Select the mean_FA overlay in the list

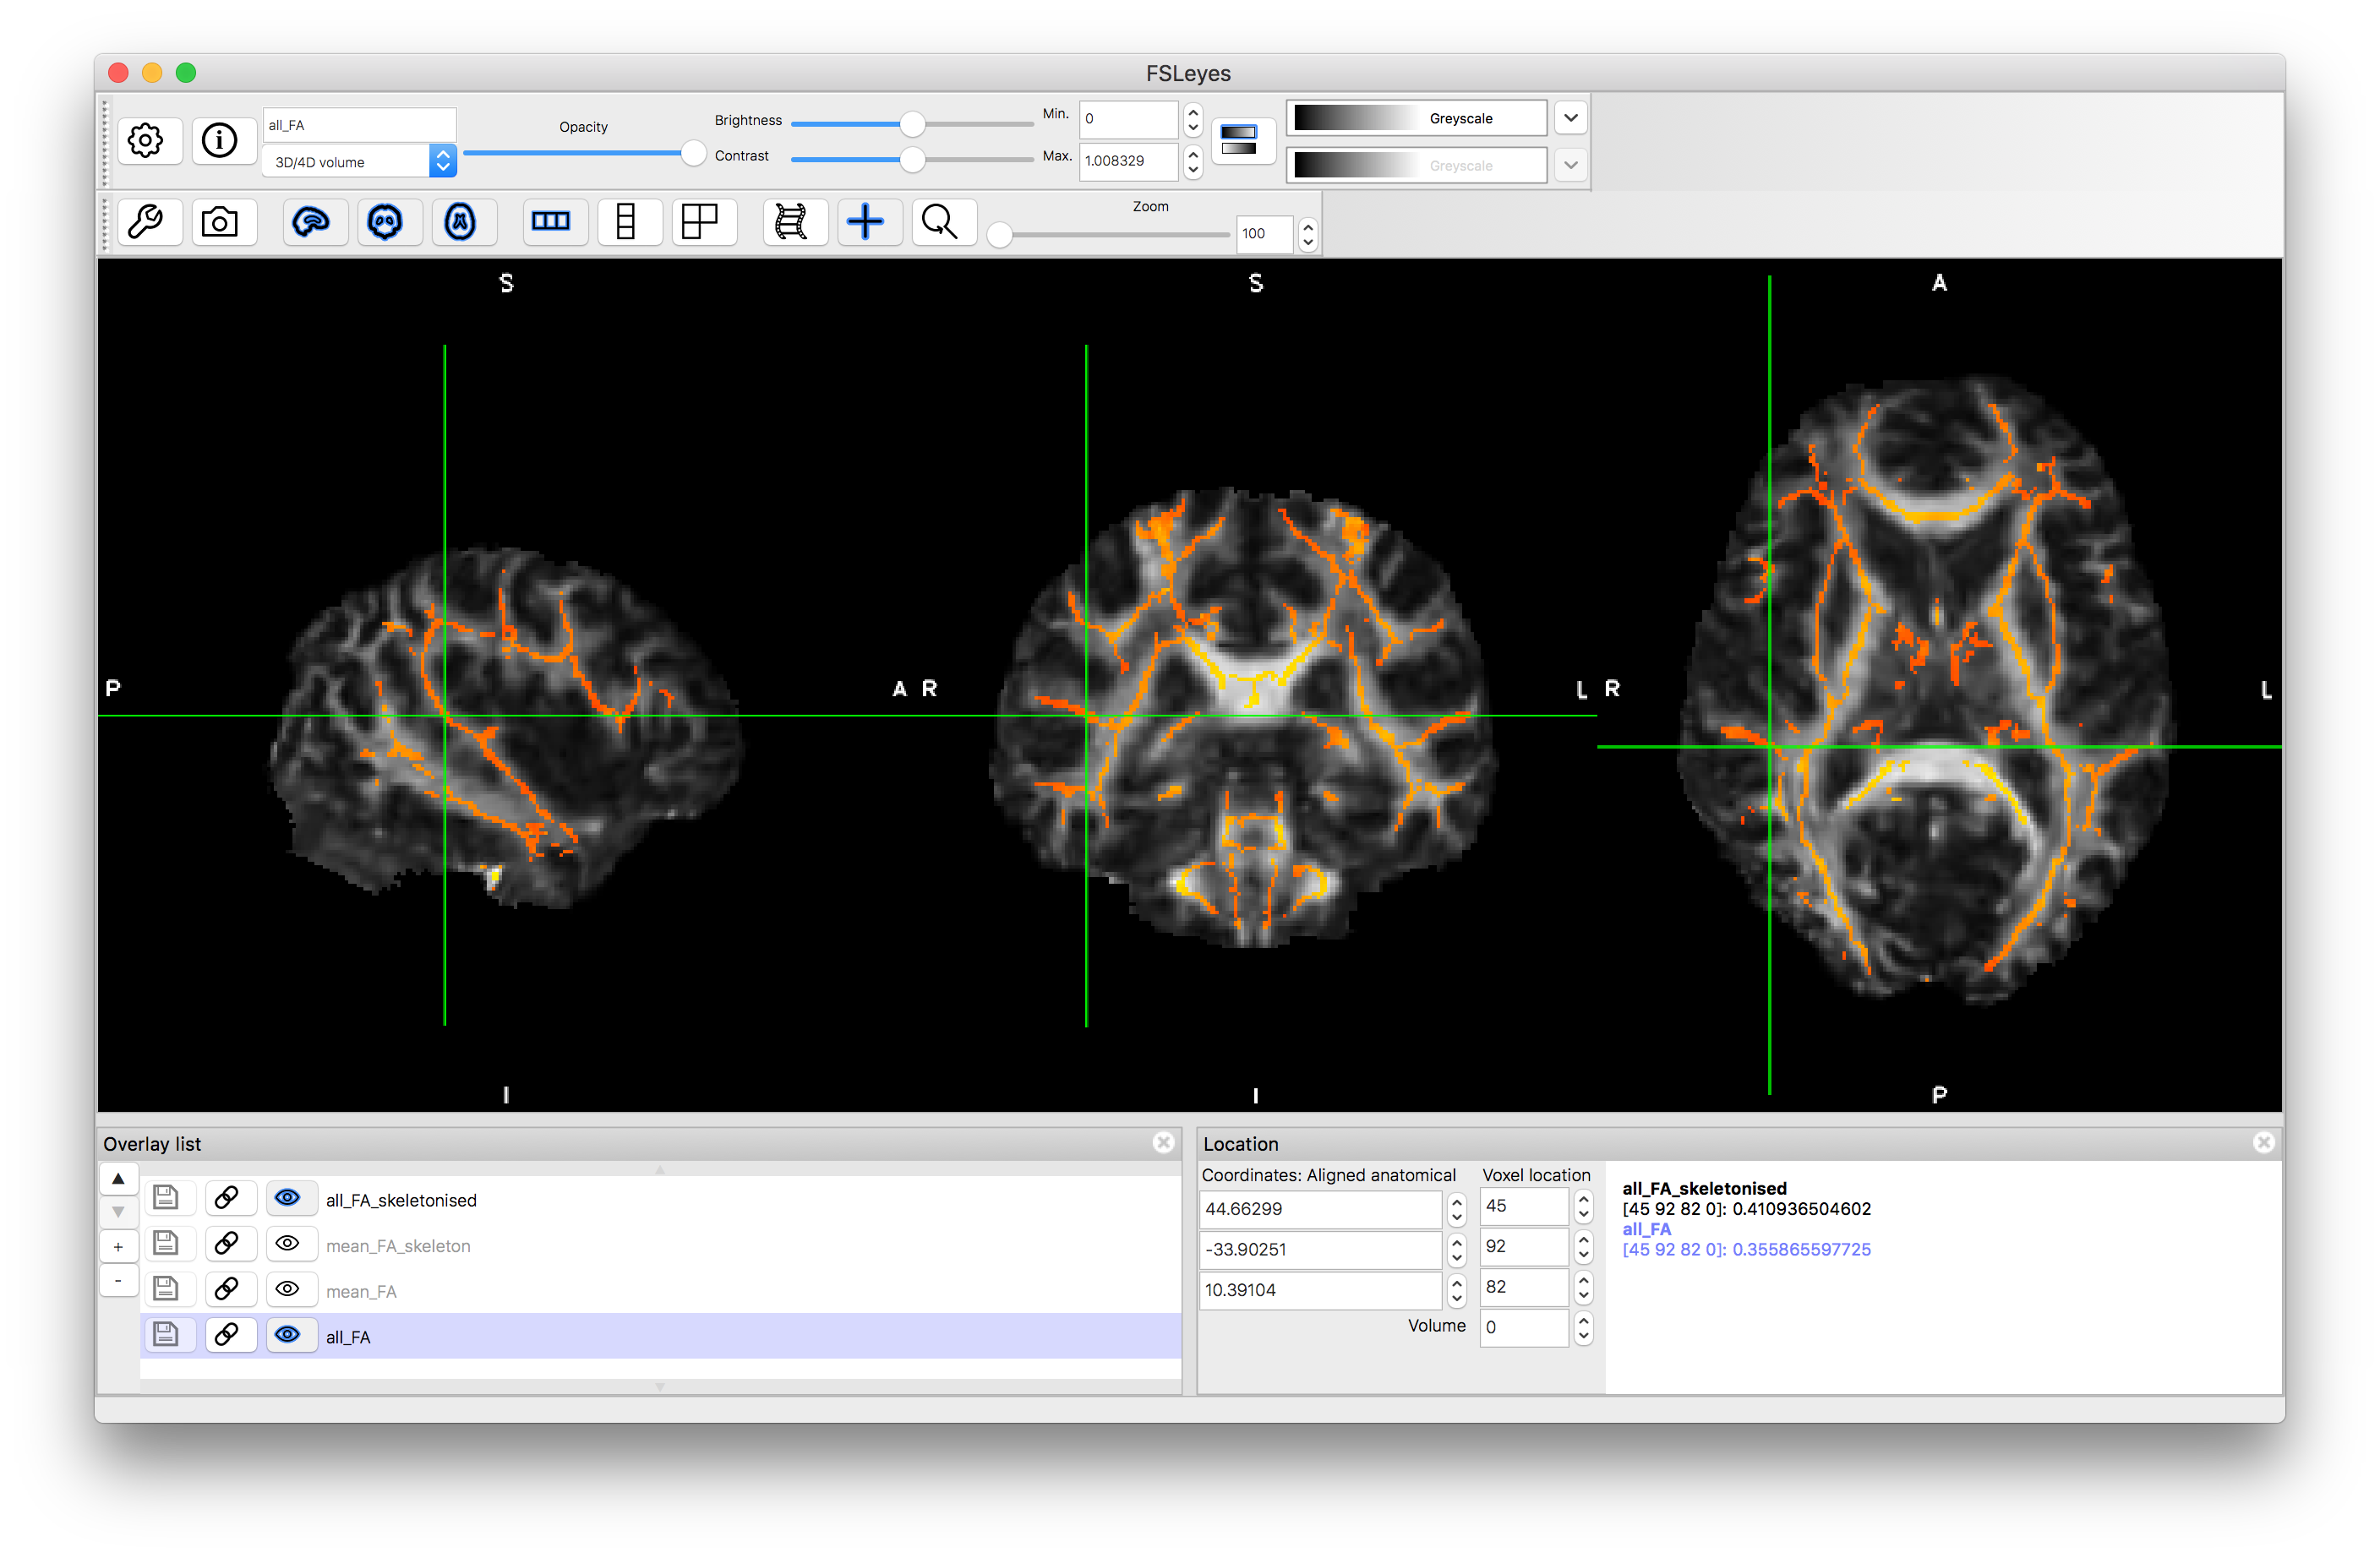point(361,1291)
